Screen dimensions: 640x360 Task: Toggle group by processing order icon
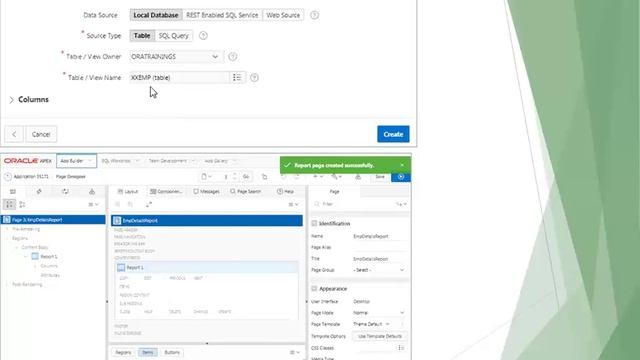tap(9, 204)
